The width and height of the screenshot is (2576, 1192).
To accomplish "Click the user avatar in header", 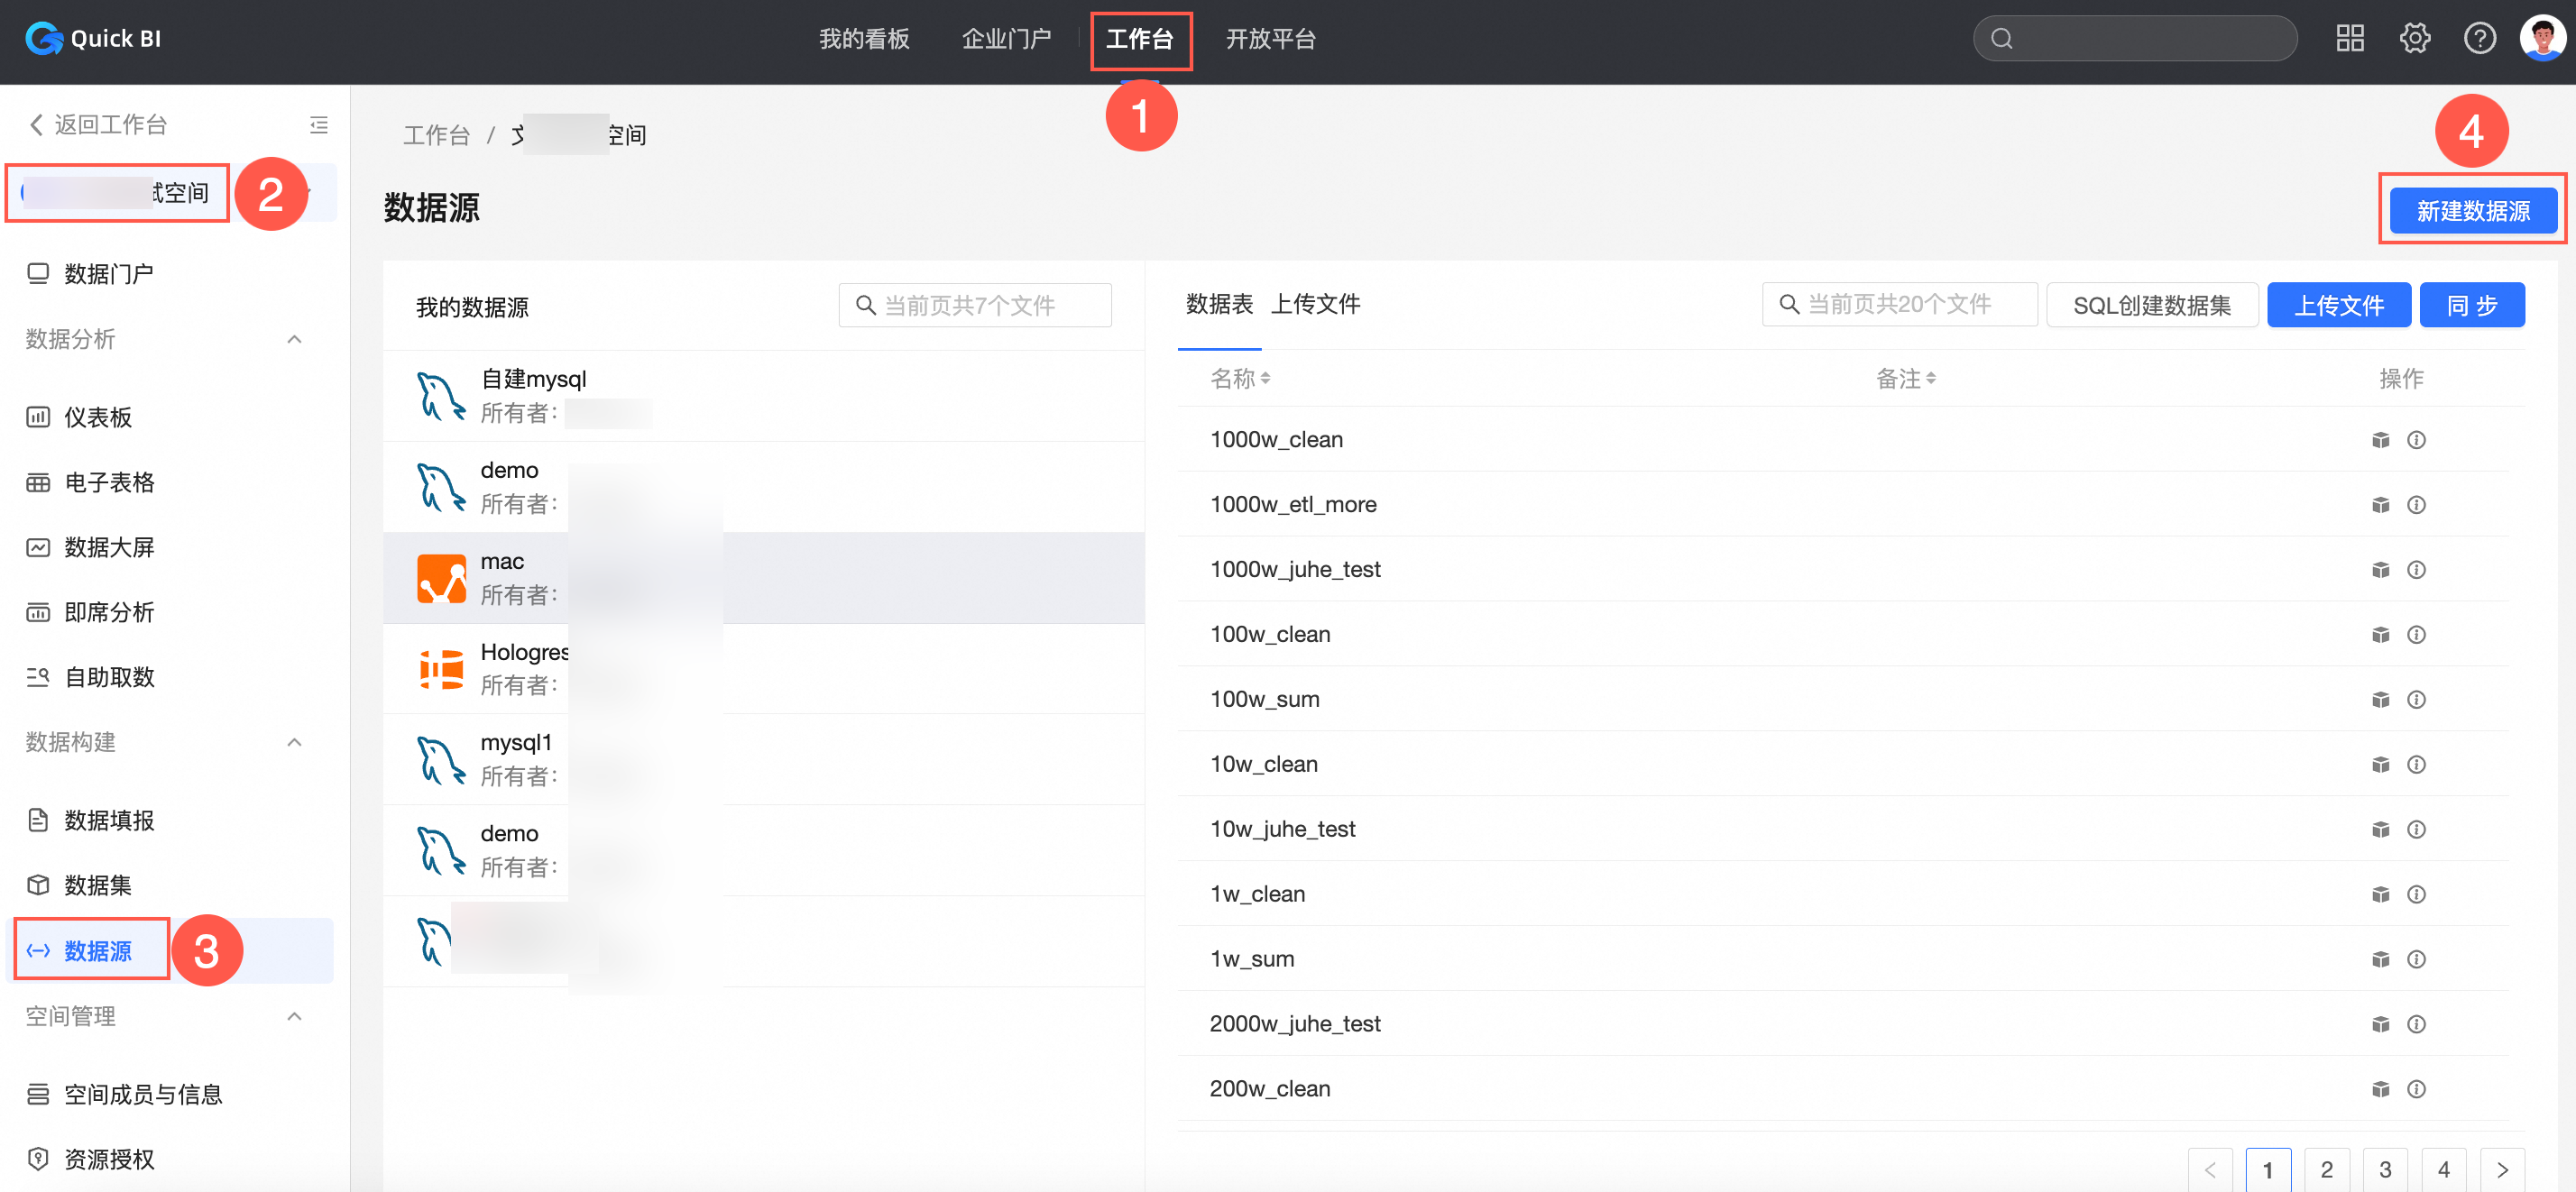I will (2542, 39).
